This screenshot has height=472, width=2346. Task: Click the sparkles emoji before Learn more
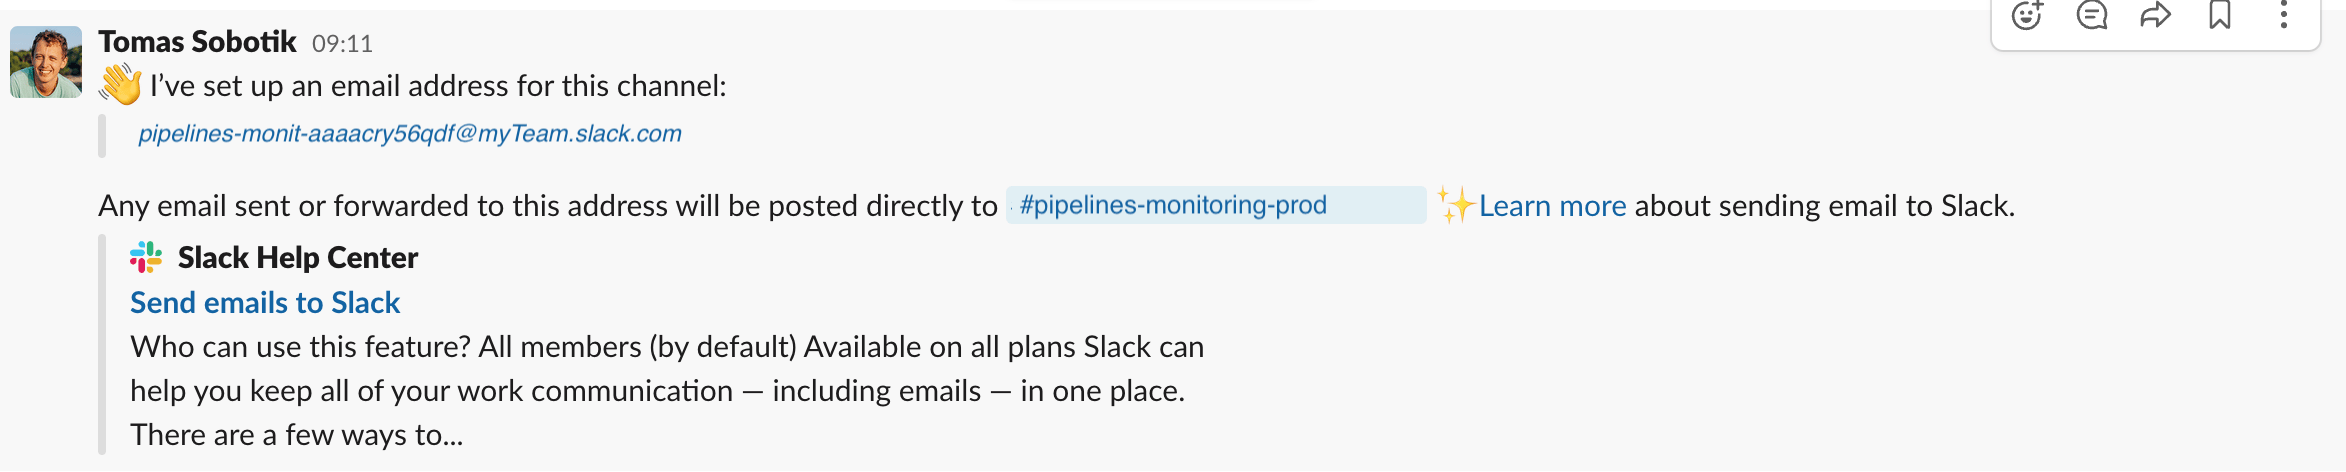click(x=1456, y=205)
